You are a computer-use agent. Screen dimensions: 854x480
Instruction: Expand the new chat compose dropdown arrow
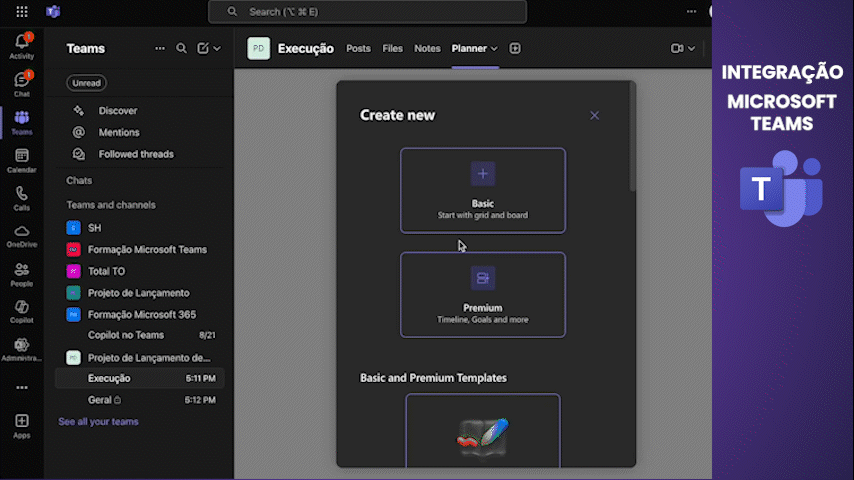click(217, 48)
